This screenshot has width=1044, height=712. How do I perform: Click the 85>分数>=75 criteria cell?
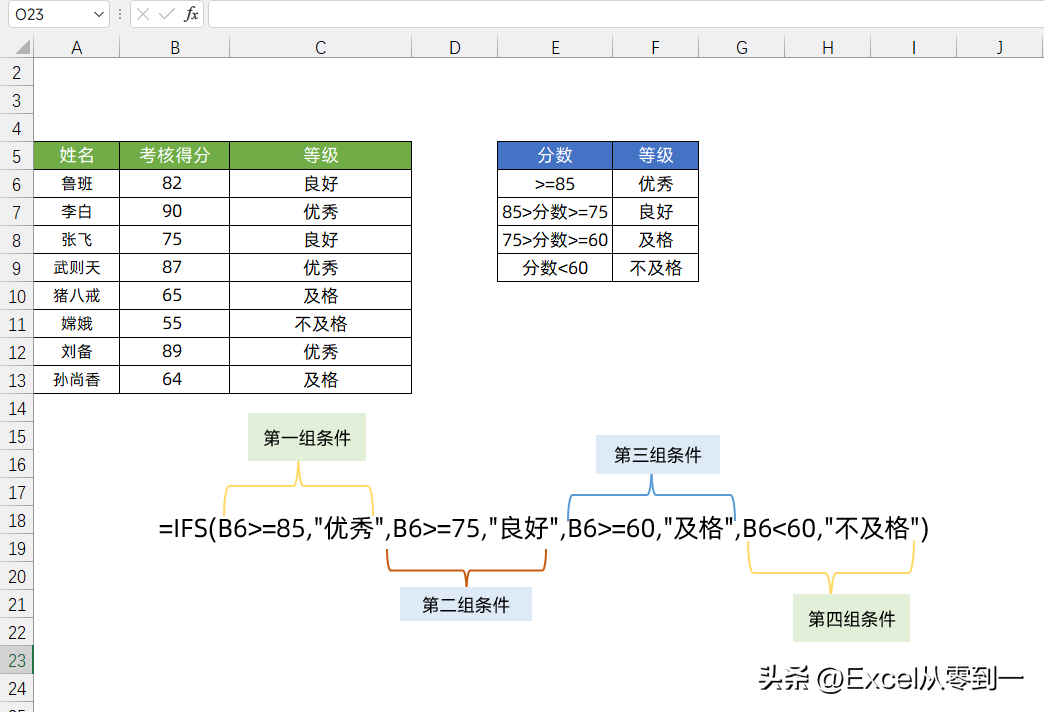555,211
